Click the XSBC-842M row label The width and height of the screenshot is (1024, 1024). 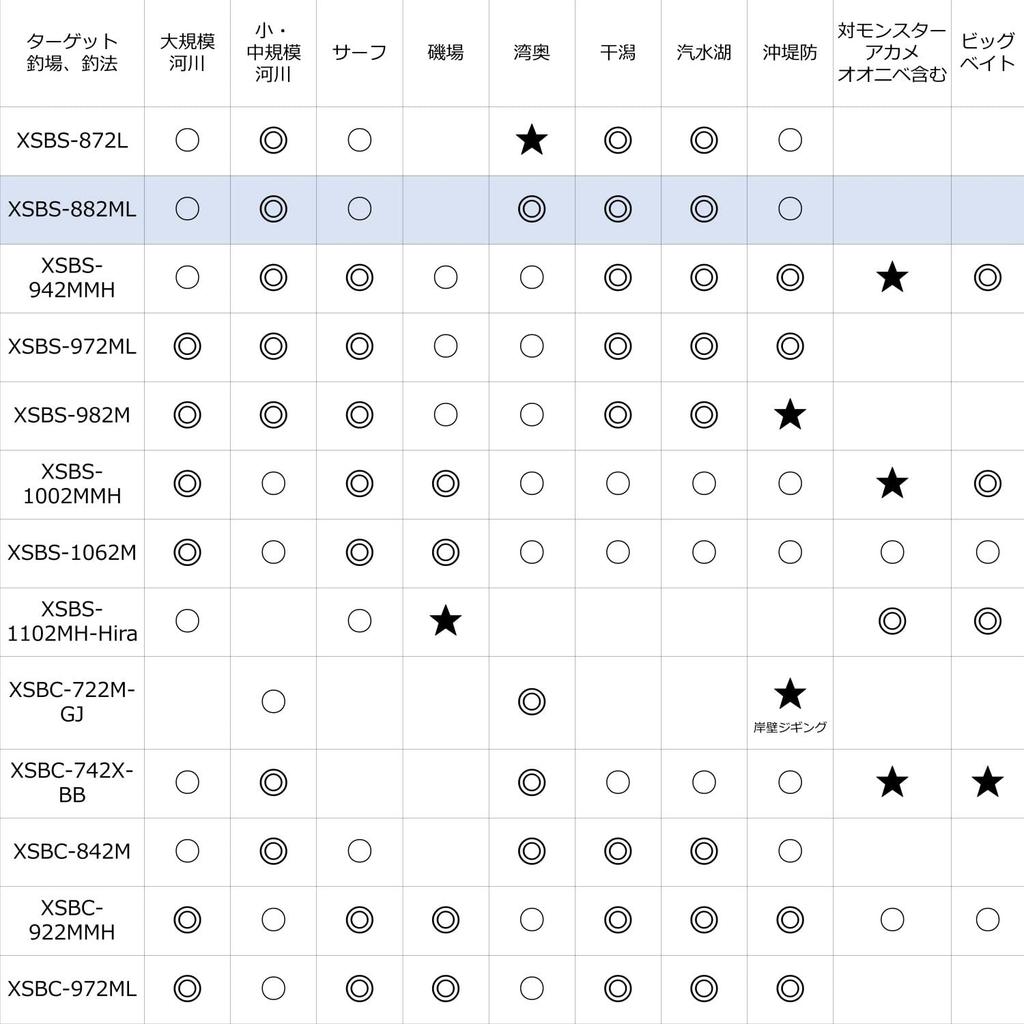click(72, 851)
